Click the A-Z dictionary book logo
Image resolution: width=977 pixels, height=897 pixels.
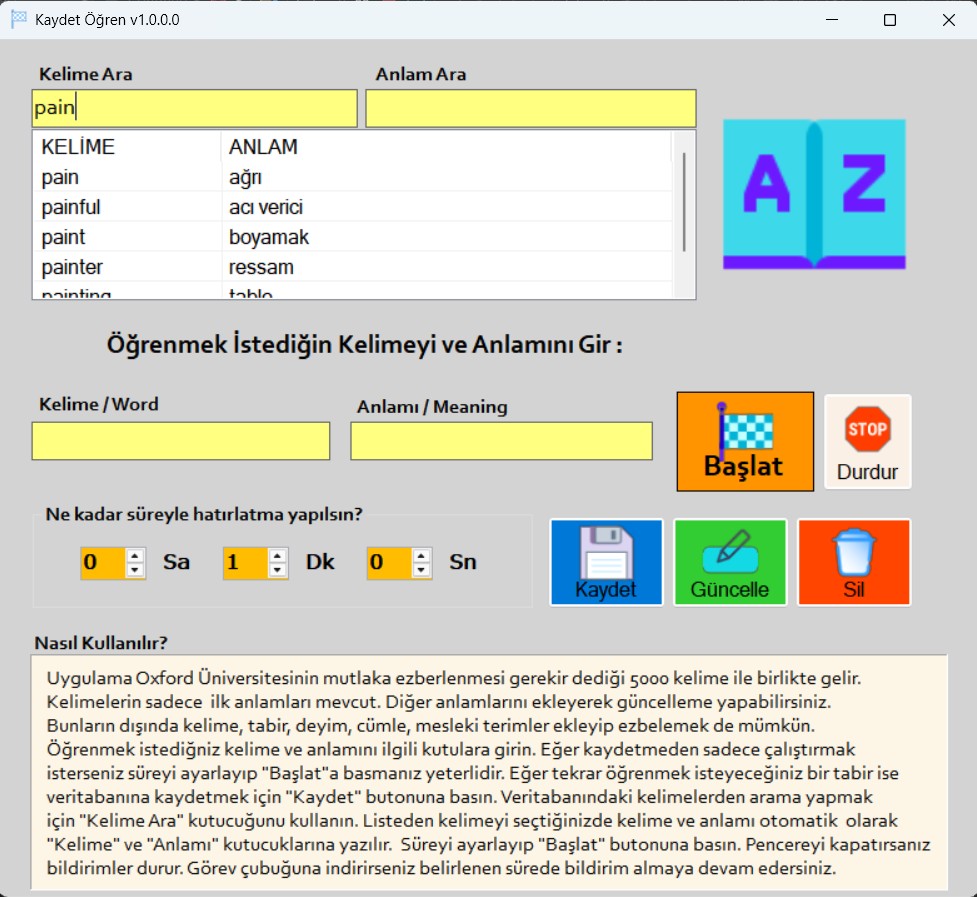[x=814, y=194]
